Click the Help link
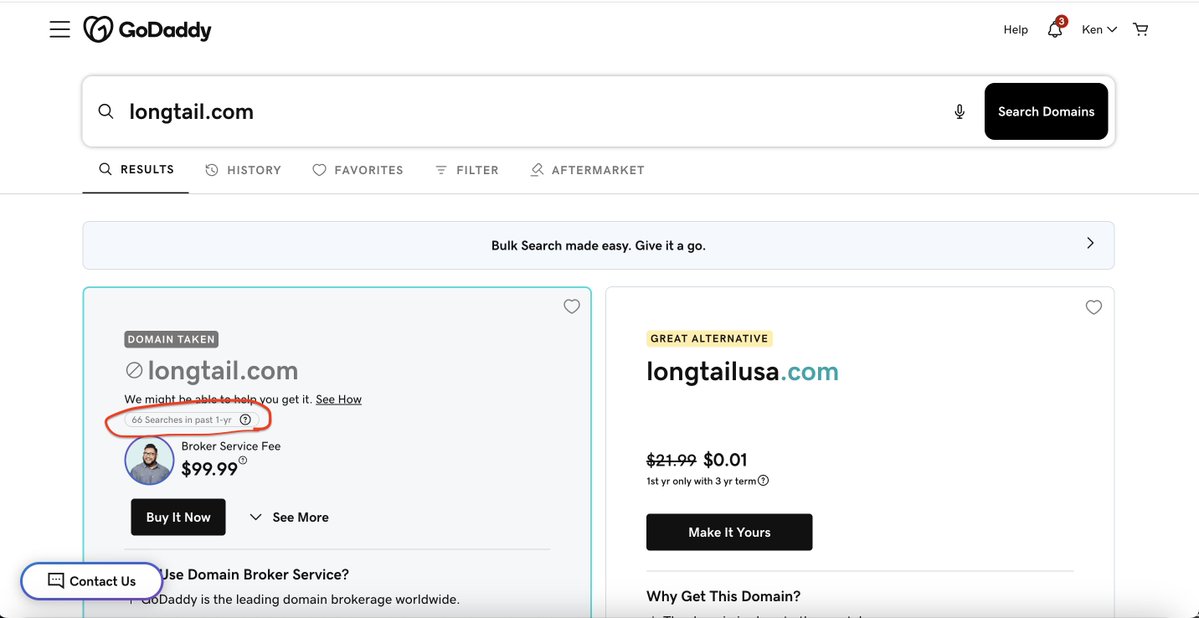The height and width of the screenshot is (618, 1199). pos(1015,30)
